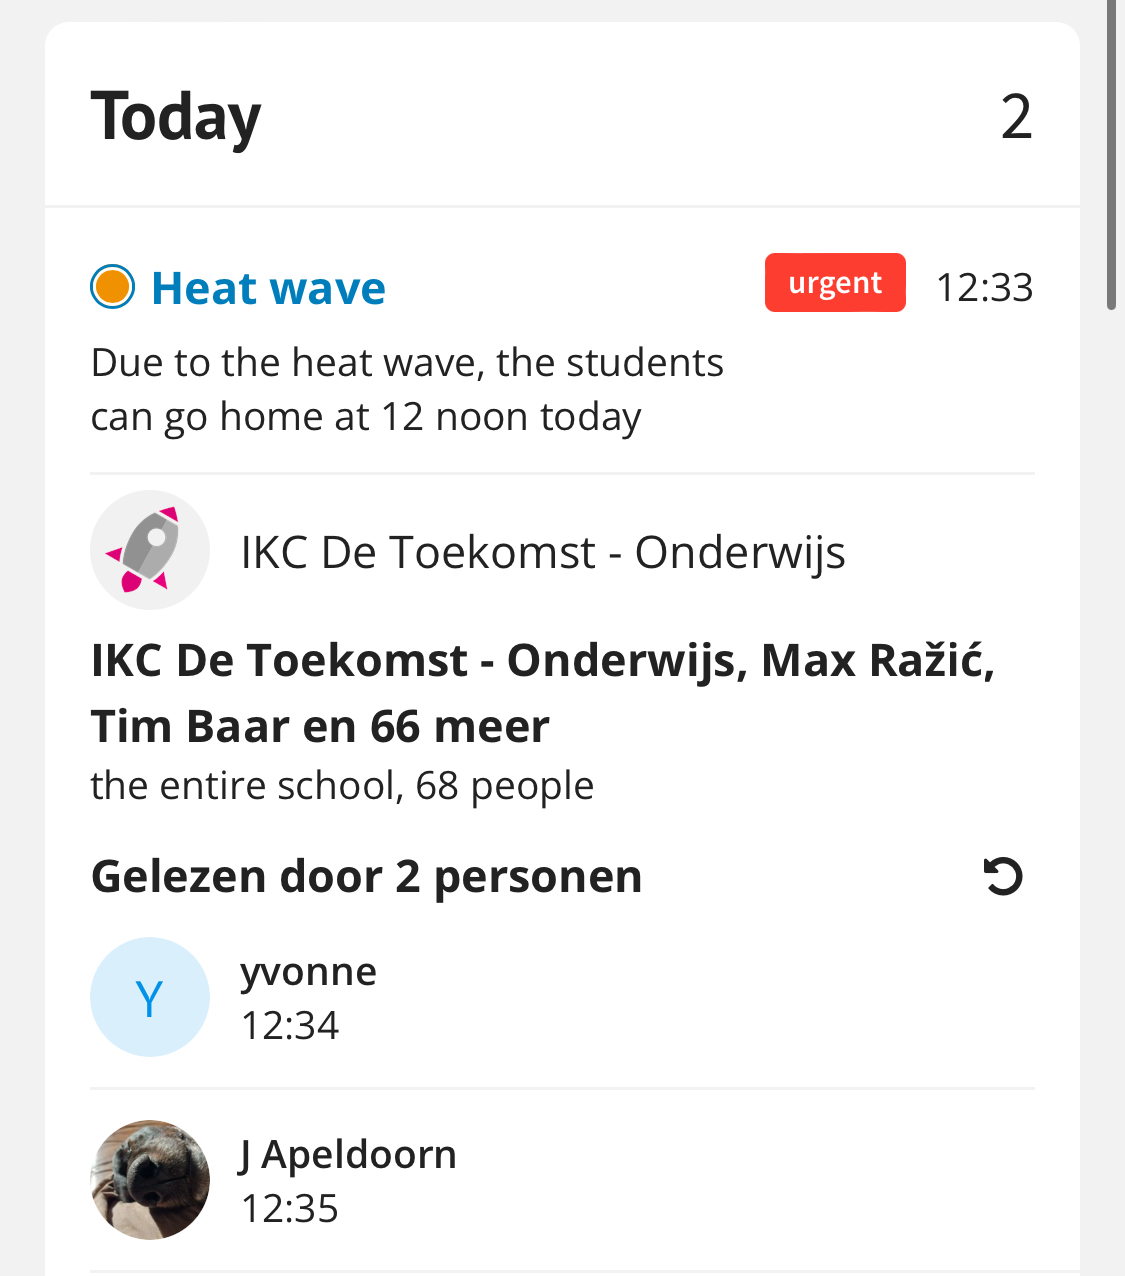Click J Apeldoorn's read time 12:35
Screen dimensions: 1125x1276
290,1208
